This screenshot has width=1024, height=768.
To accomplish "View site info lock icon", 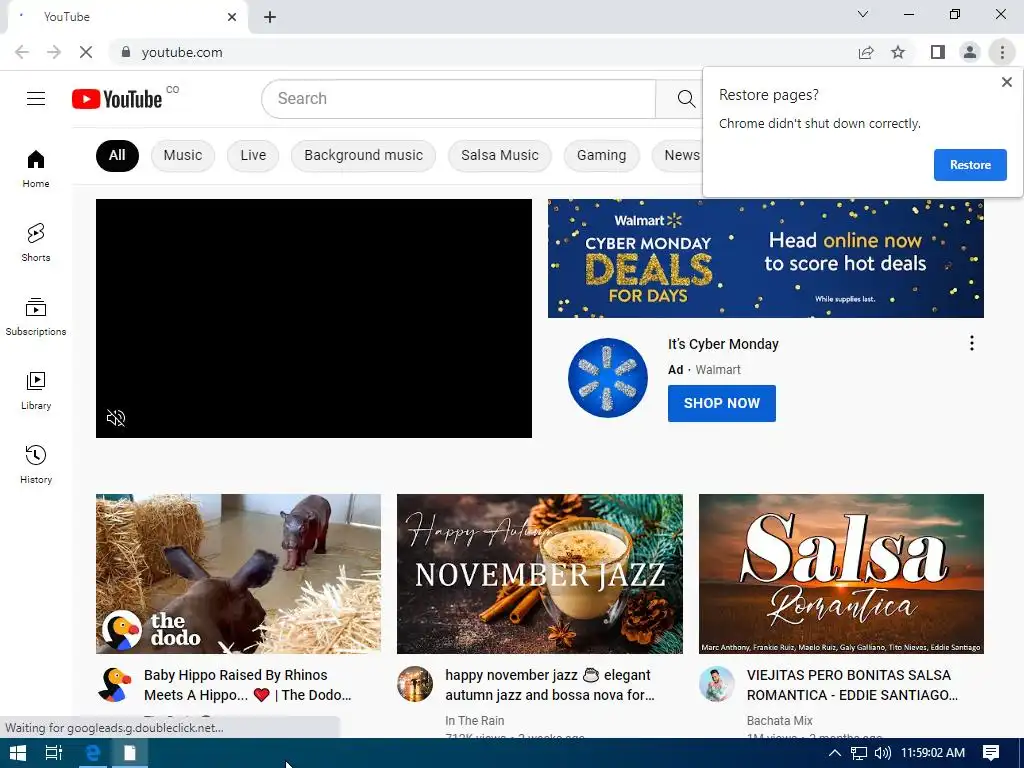I will coord(126,52).
